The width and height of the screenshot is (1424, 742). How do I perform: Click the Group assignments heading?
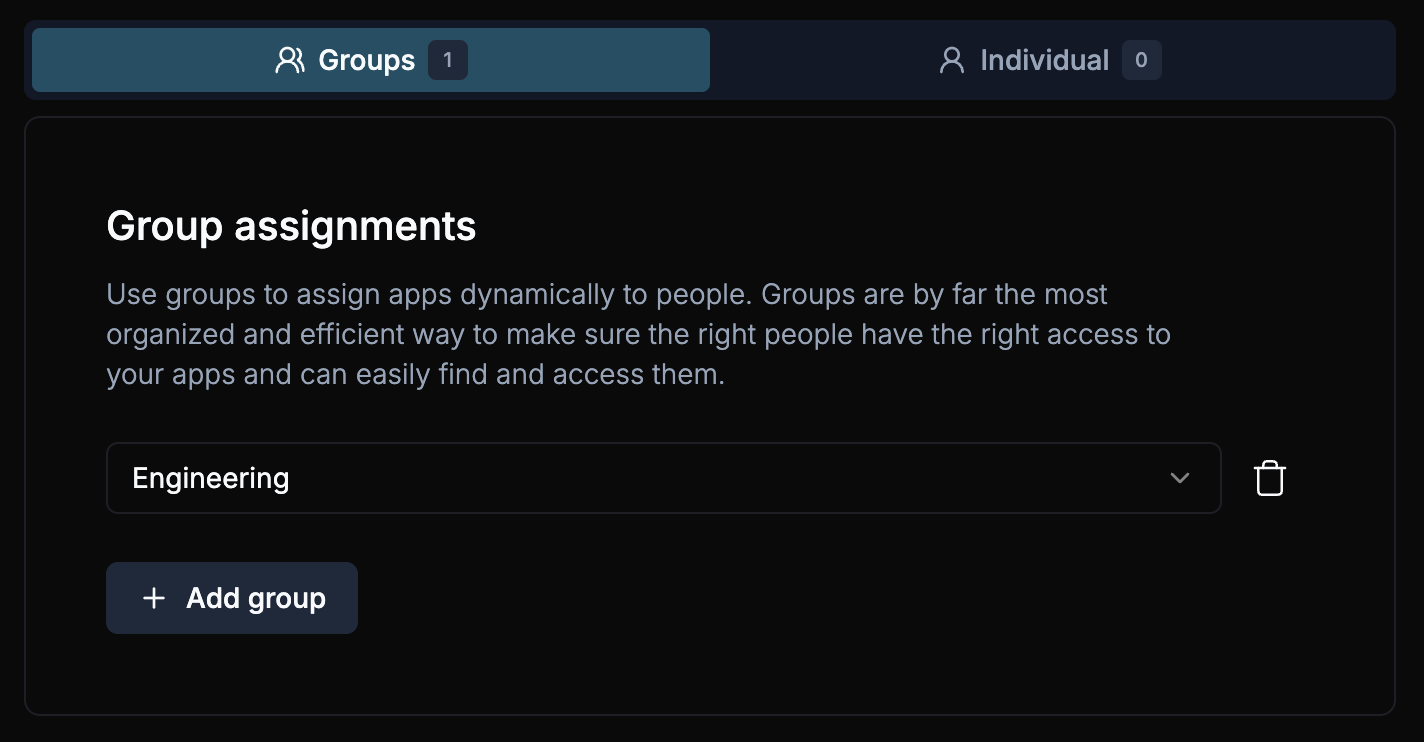point(291,226)
